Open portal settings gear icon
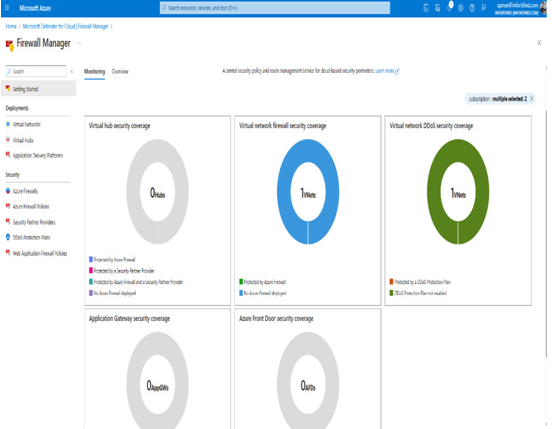The height and width of the screenshot is (429, 552). tap(460, 8)
